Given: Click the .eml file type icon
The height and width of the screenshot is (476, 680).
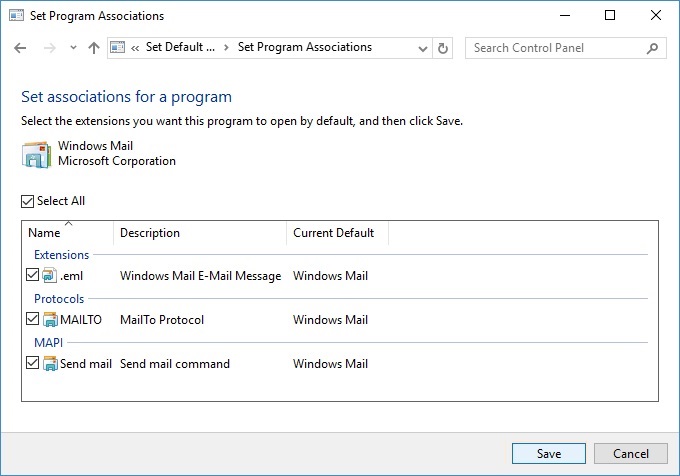Looking at the screenshot, I should pyautogui.click(x=50, y=275).
